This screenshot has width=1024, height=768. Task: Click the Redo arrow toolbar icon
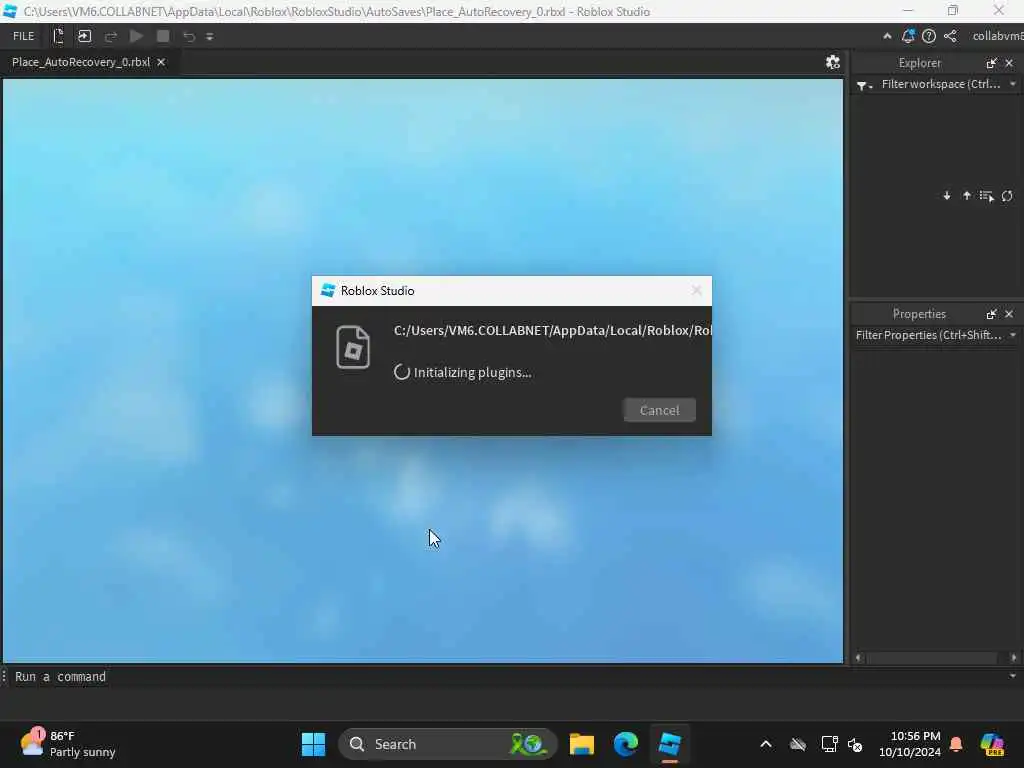tap(111, 37)
